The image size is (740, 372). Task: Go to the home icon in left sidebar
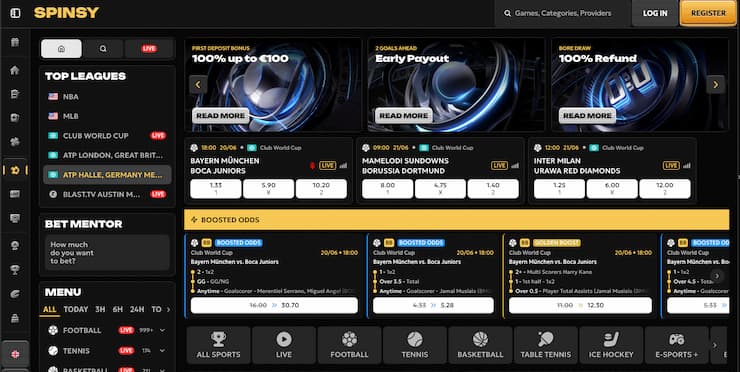15,70
